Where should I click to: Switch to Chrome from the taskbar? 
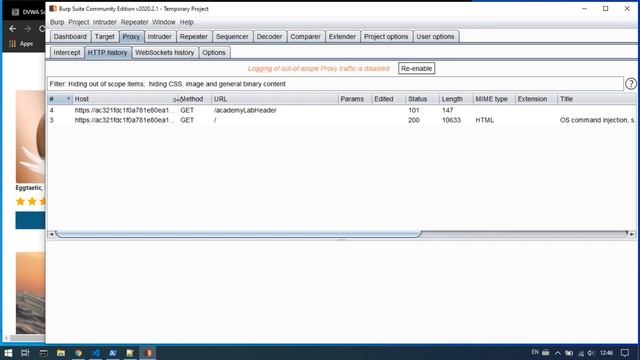point(78,353)
